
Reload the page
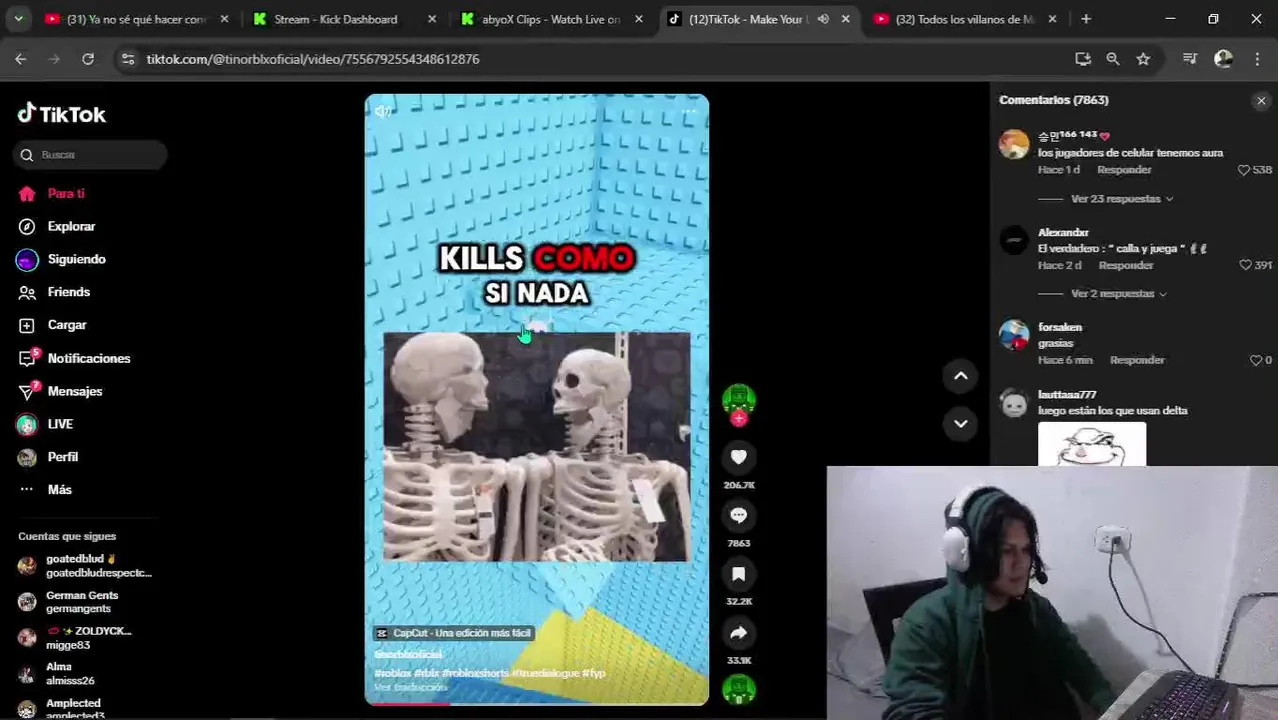88,59
